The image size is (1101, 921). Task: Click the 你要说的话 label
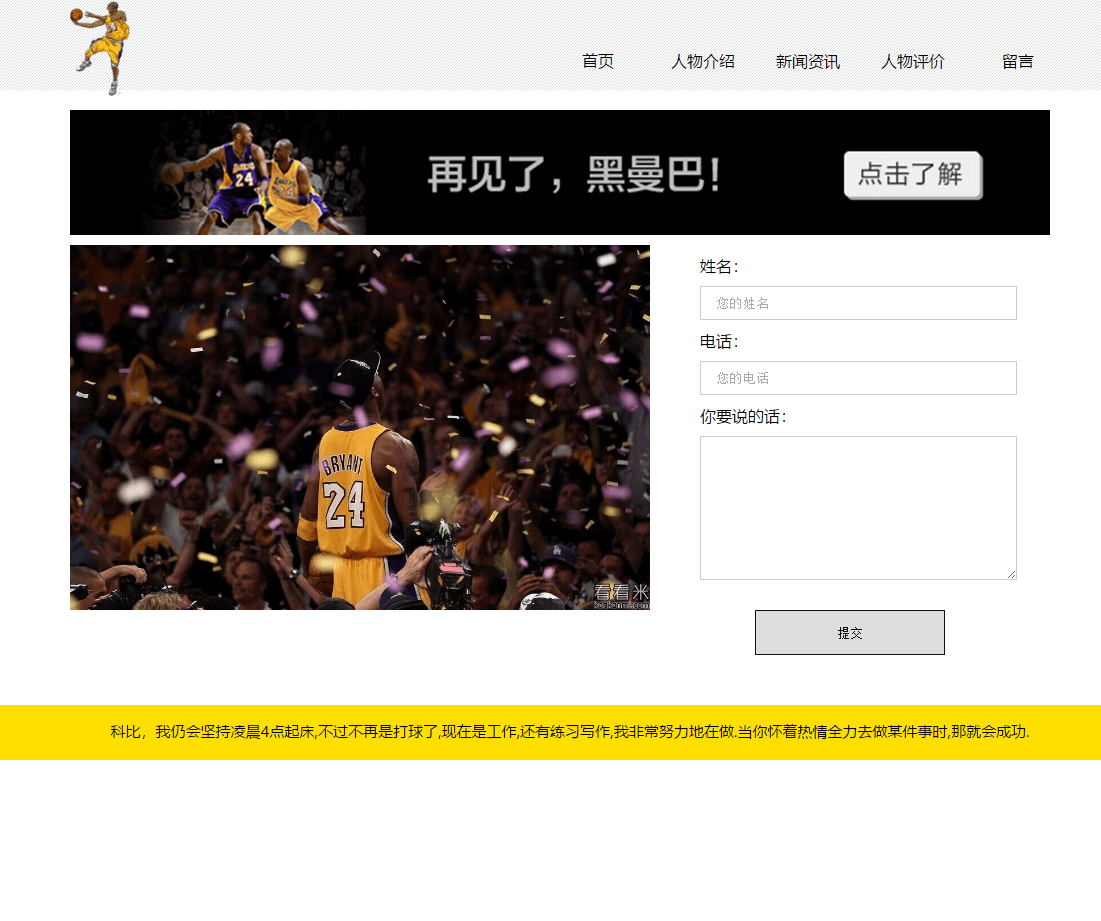(x=743, y=417)
